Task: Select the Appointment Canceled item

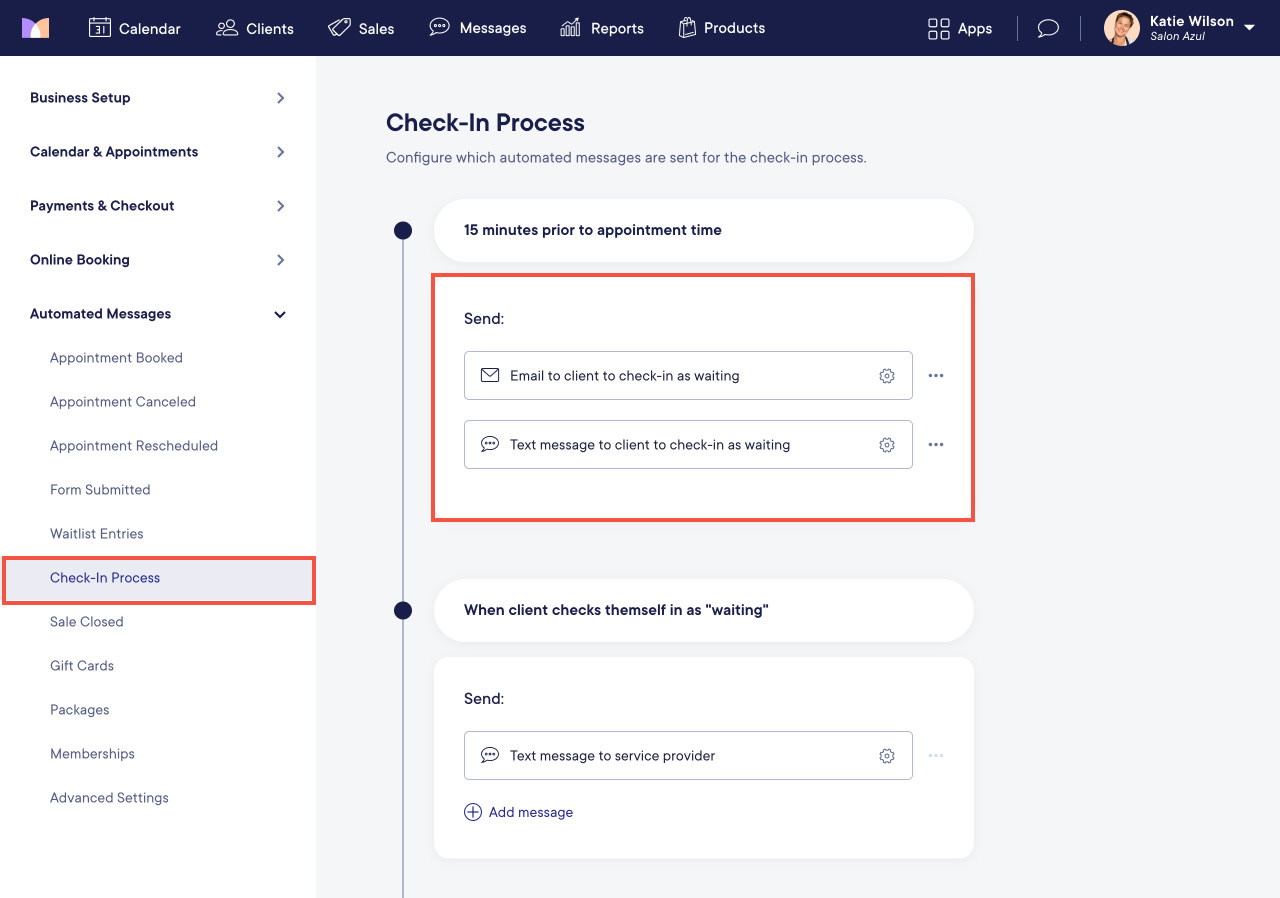Action: [123, 402]
